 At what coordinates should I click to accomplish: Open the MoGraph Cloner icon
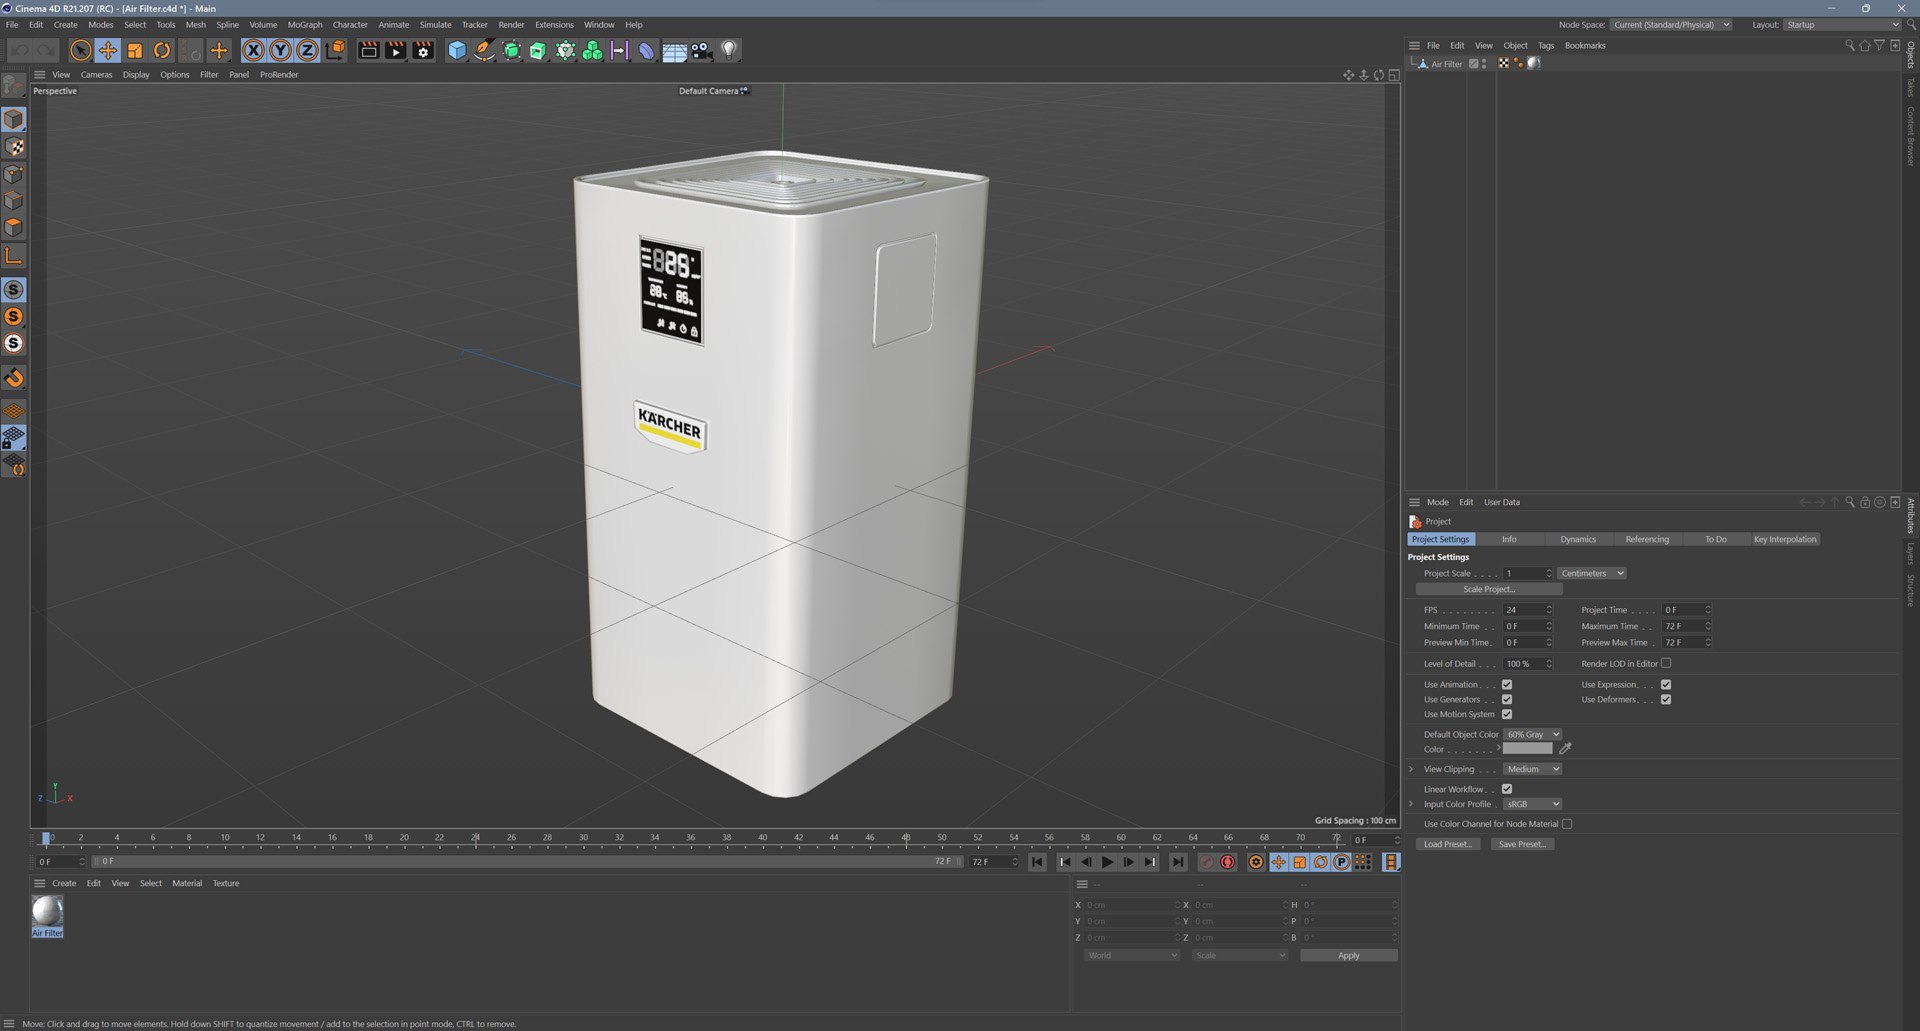coord(592,50)
